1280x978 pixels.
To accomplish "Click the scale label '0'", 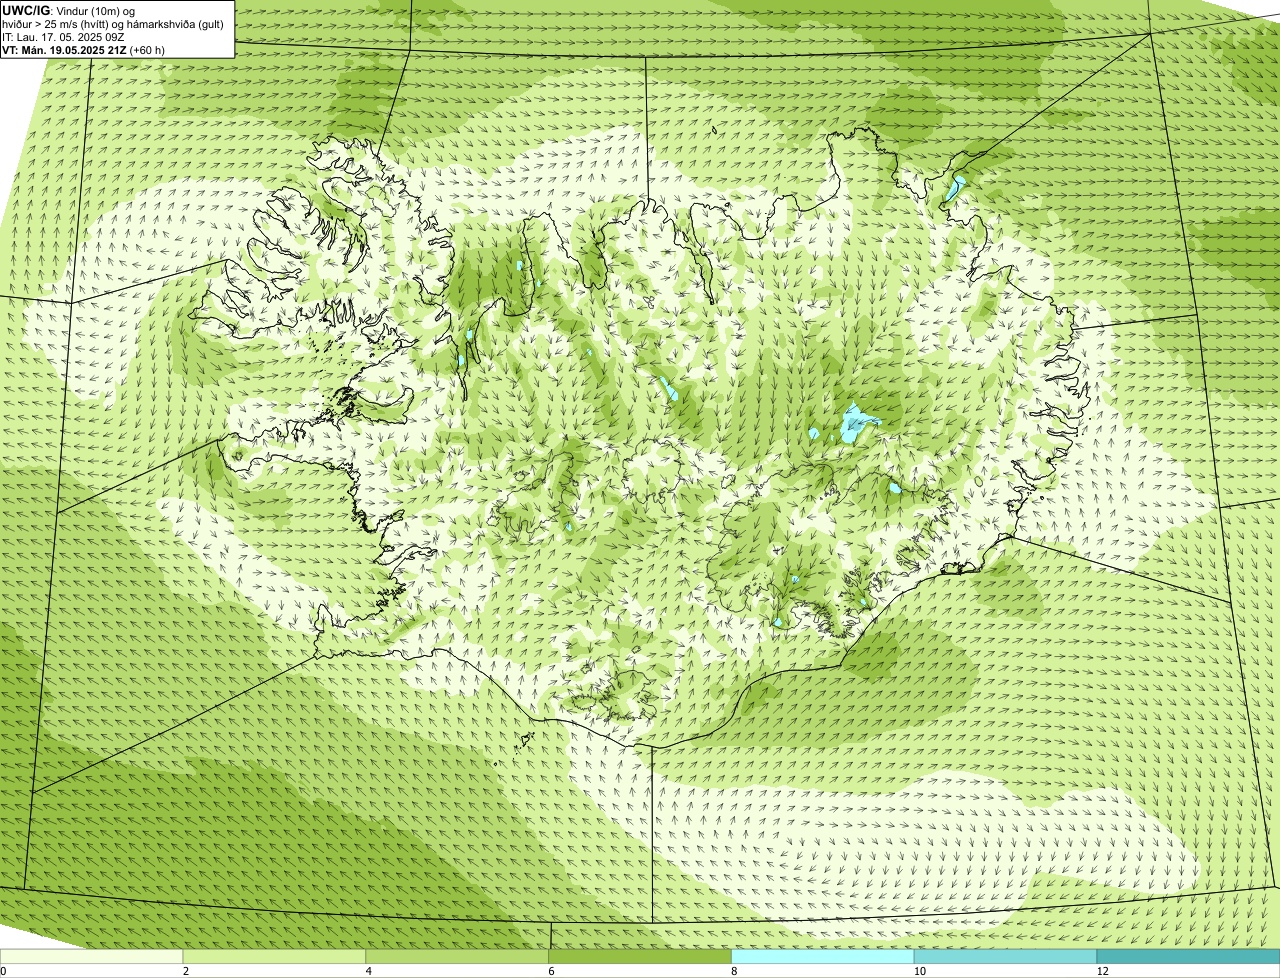I will [x=3, y=971].
